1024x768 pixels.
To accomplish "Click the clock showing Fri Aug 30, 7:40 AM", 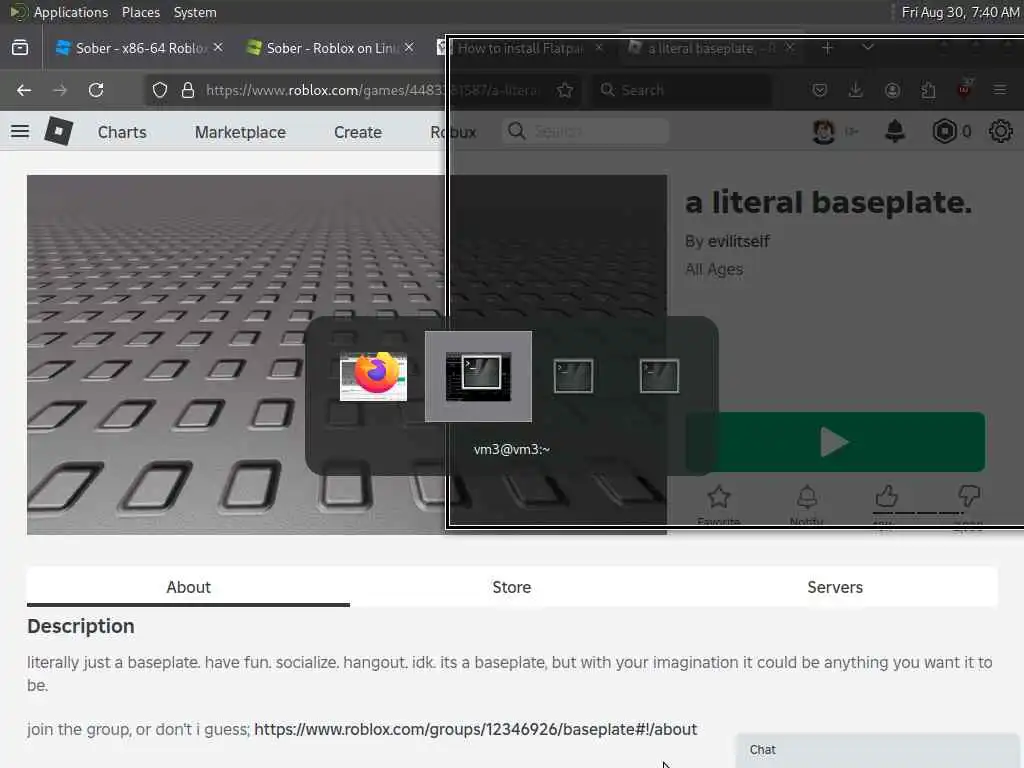I will (x=960, y=12).
